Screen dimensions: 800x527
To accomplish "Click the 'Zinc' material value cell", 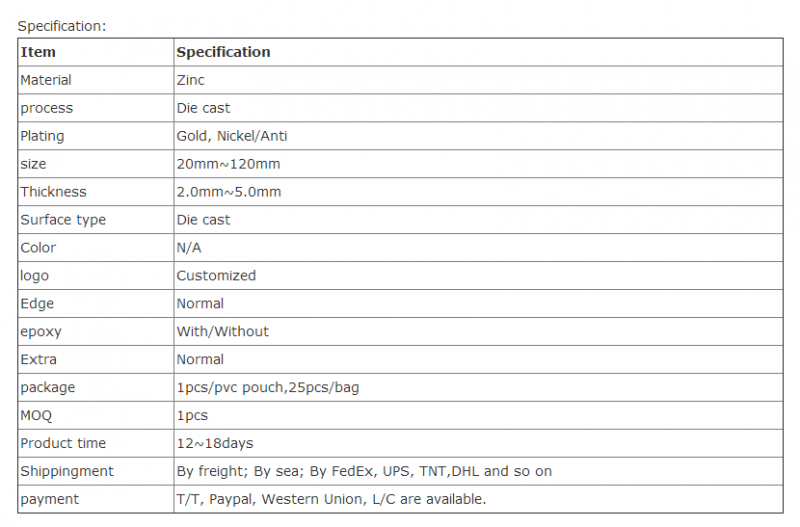I will click(478, 80).
